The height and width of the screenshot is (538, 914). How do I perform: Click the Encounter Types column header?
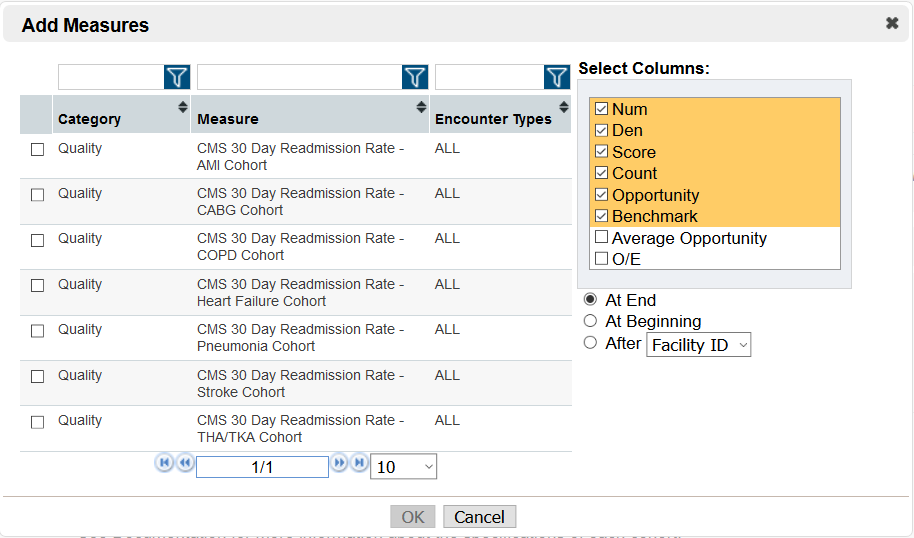pyautogui.click(x=501, y=115)
